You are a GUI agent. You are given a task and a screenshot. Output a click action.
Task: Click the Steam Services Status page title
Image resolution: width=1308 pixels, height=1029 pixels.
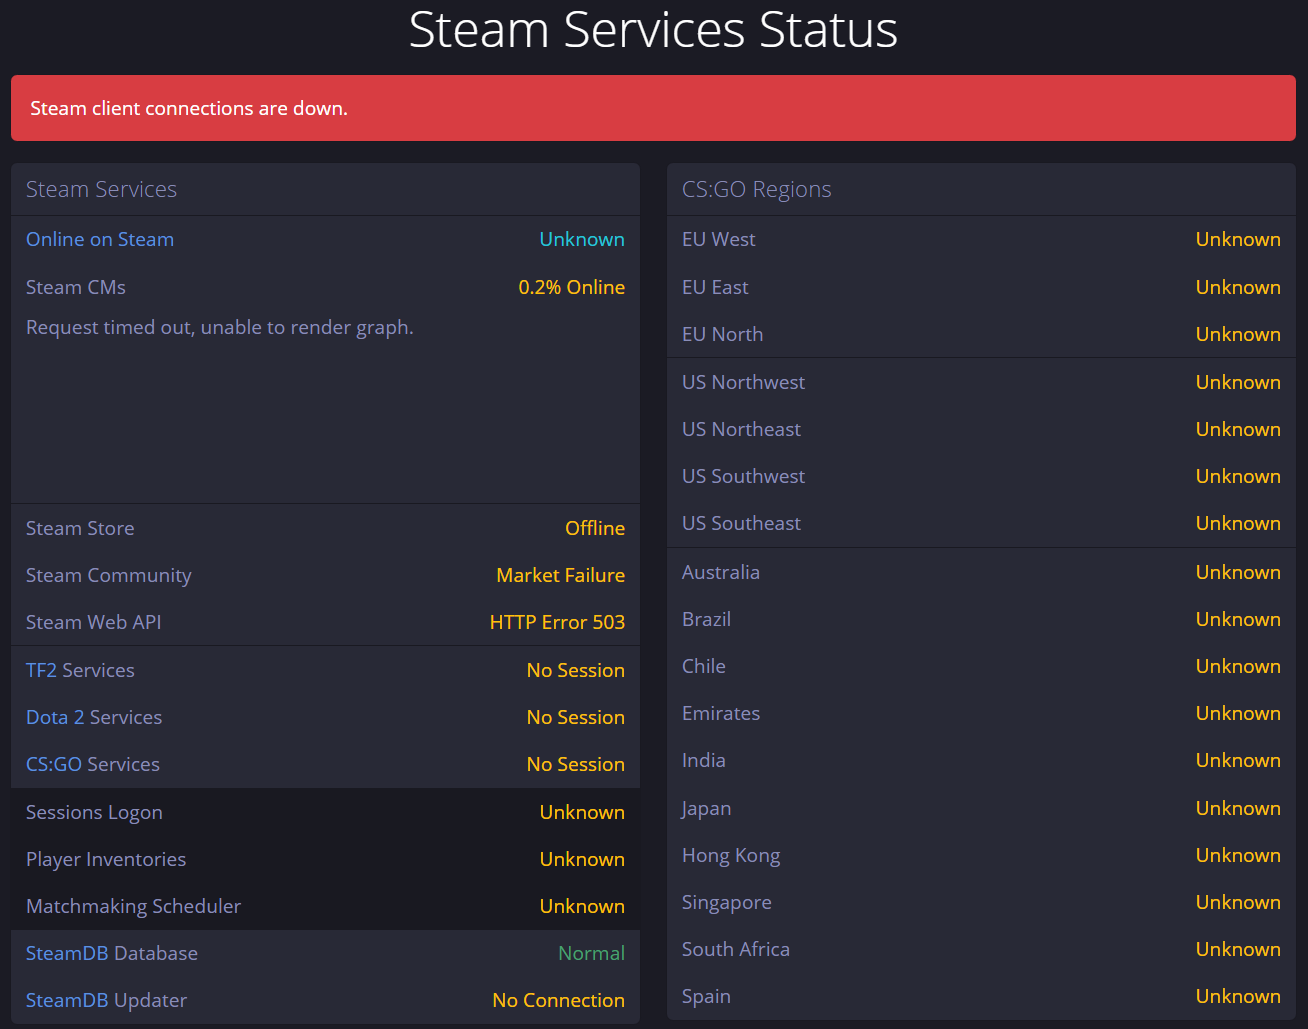tap(653, 29)
